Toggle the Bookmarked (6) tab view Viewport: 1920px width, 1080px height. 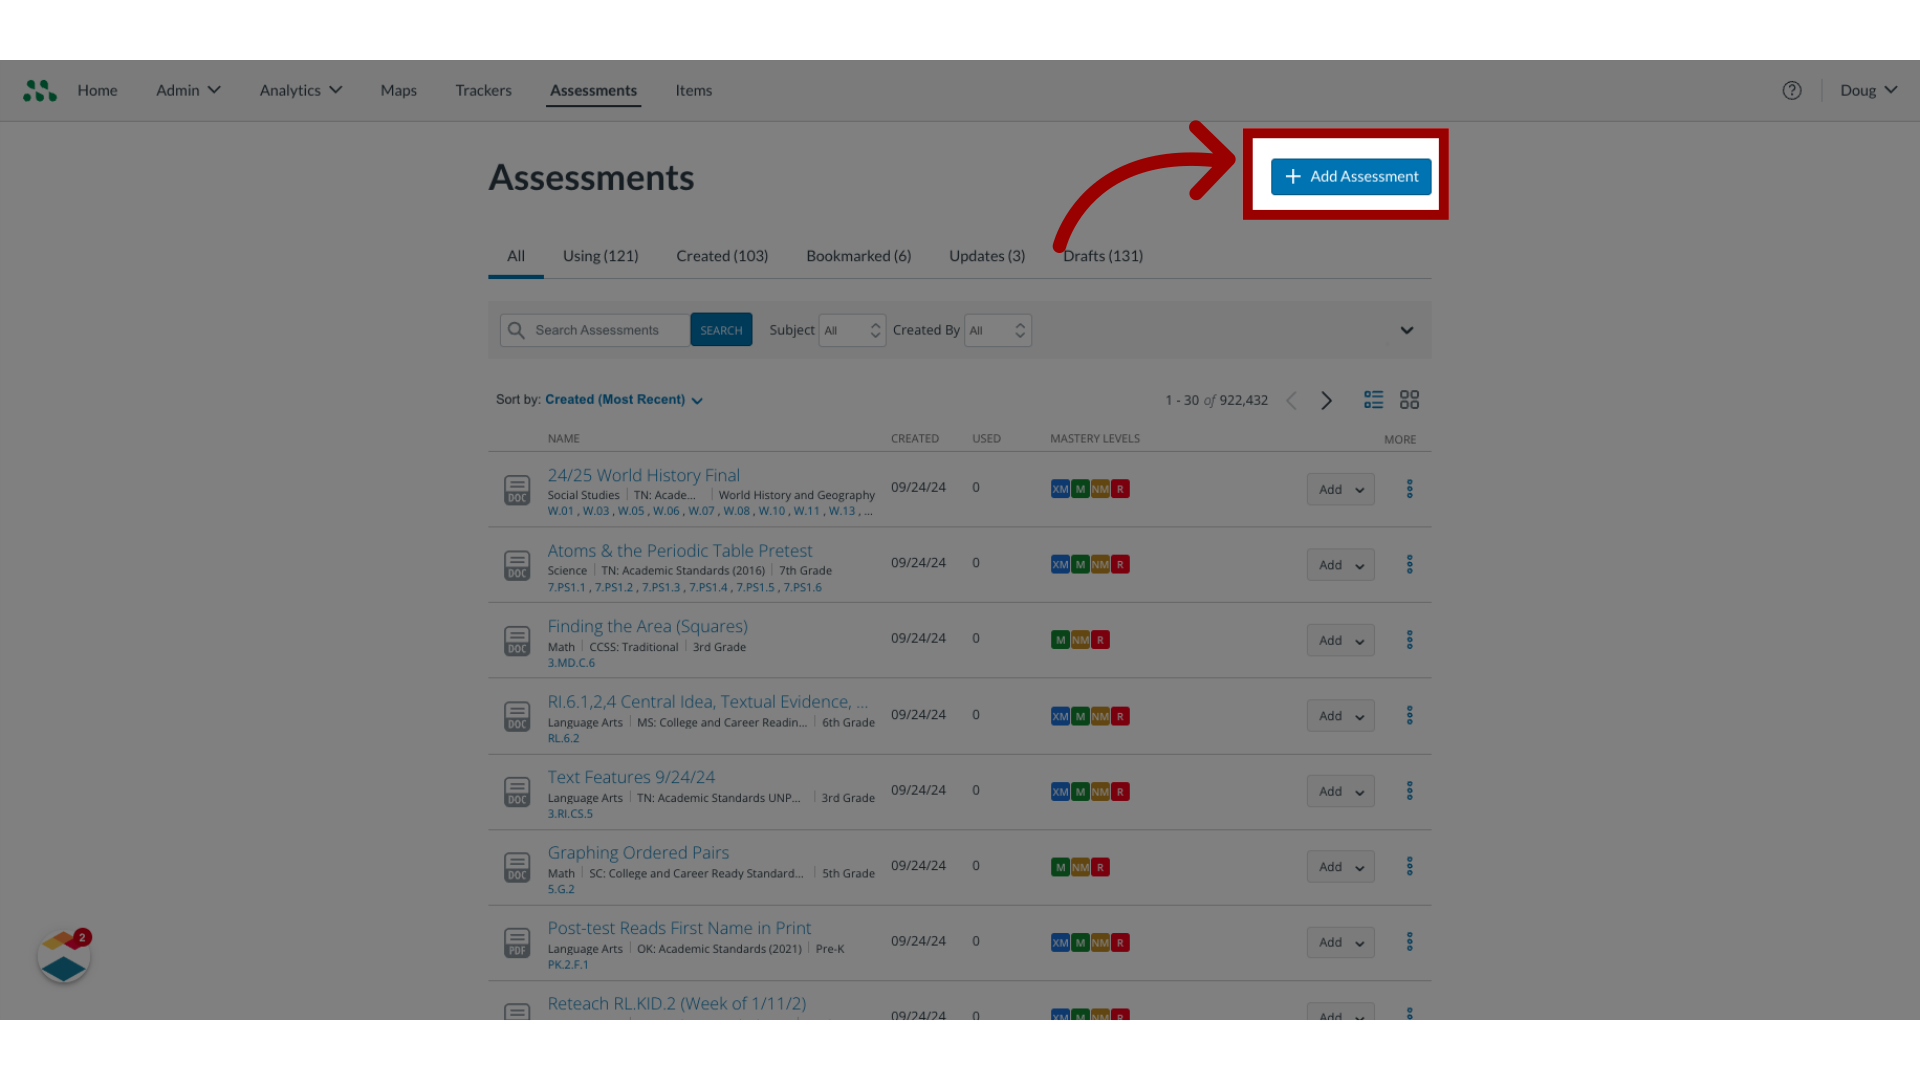[x=858, y=255]
